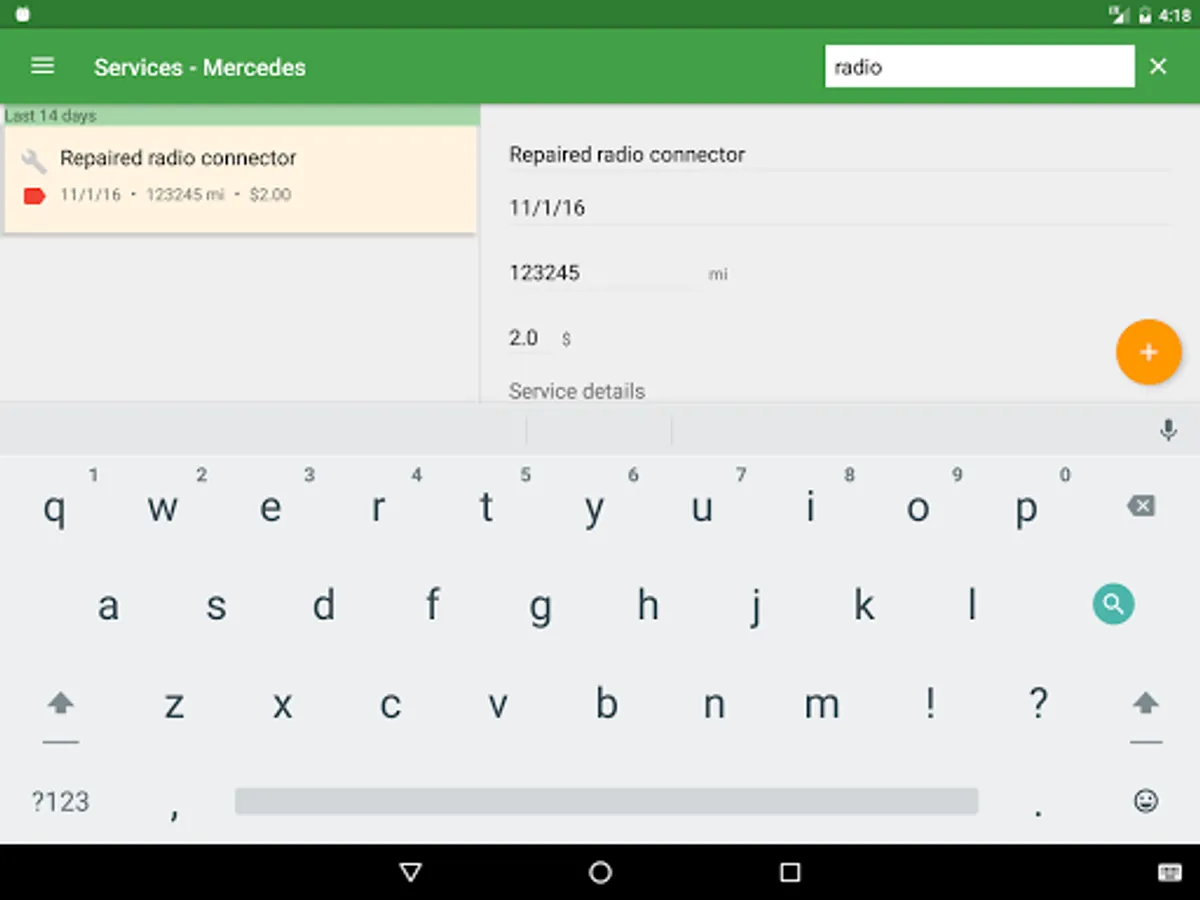The image size is (1200, 900).
Task: Tap the d key
Action: 324,605
